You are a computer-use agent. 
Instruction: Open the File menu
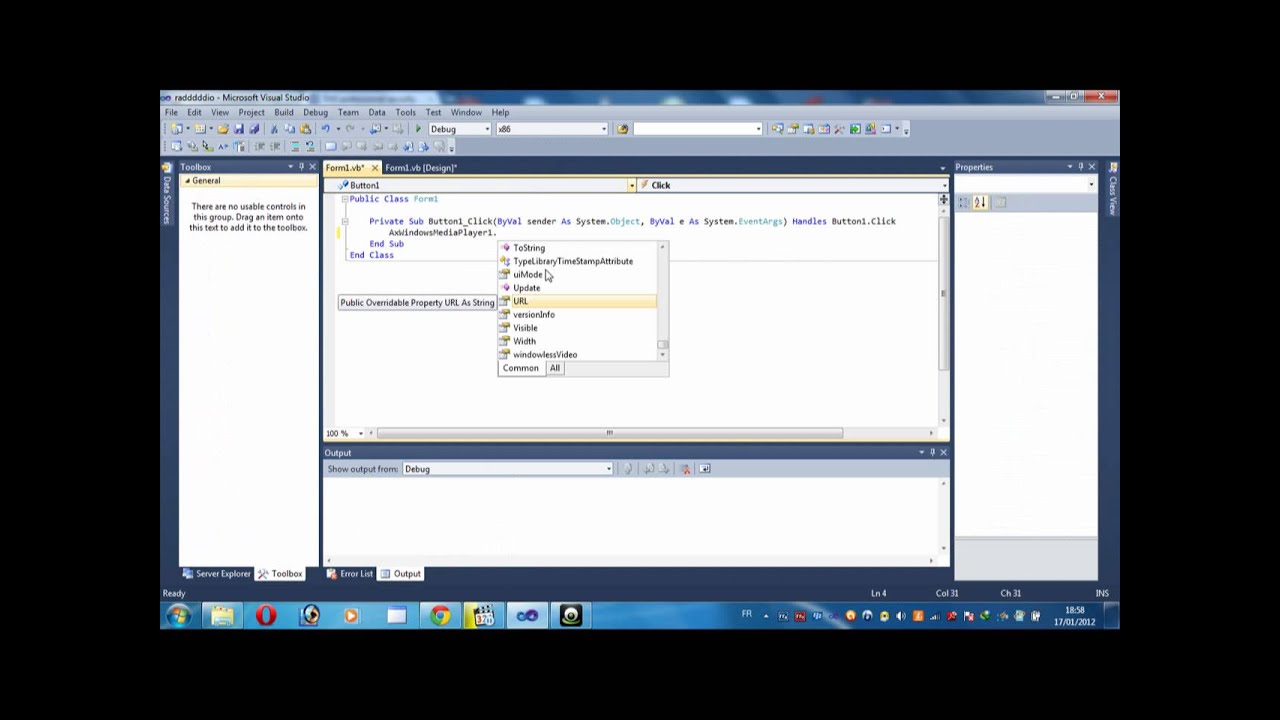coord(171,113)
